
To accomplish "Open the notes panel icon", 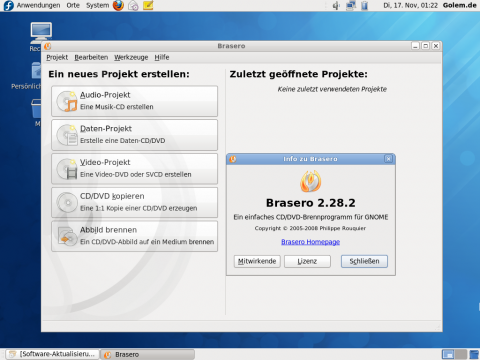I will click(148, 5).
